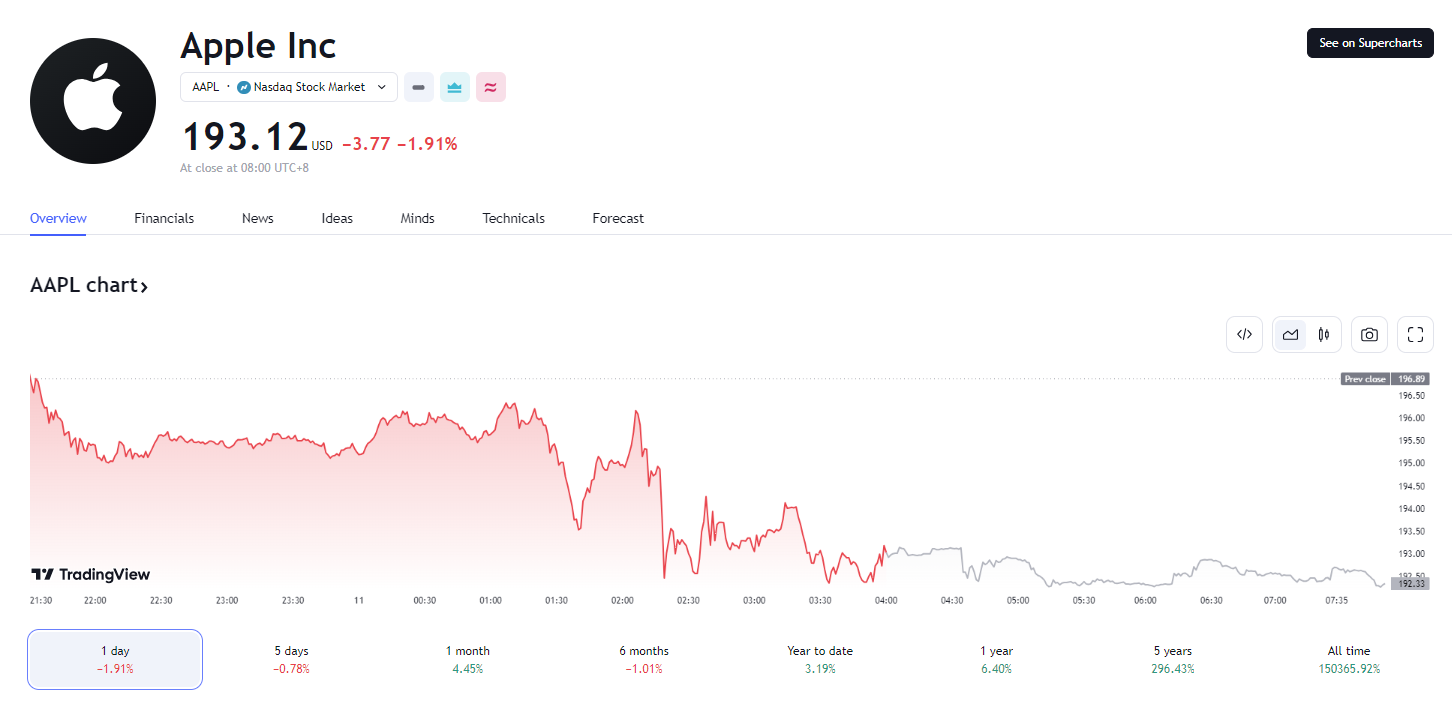This screenshot has height=722, width=1452.
Task: Open the Technicals tab
Action: (513, 218)
